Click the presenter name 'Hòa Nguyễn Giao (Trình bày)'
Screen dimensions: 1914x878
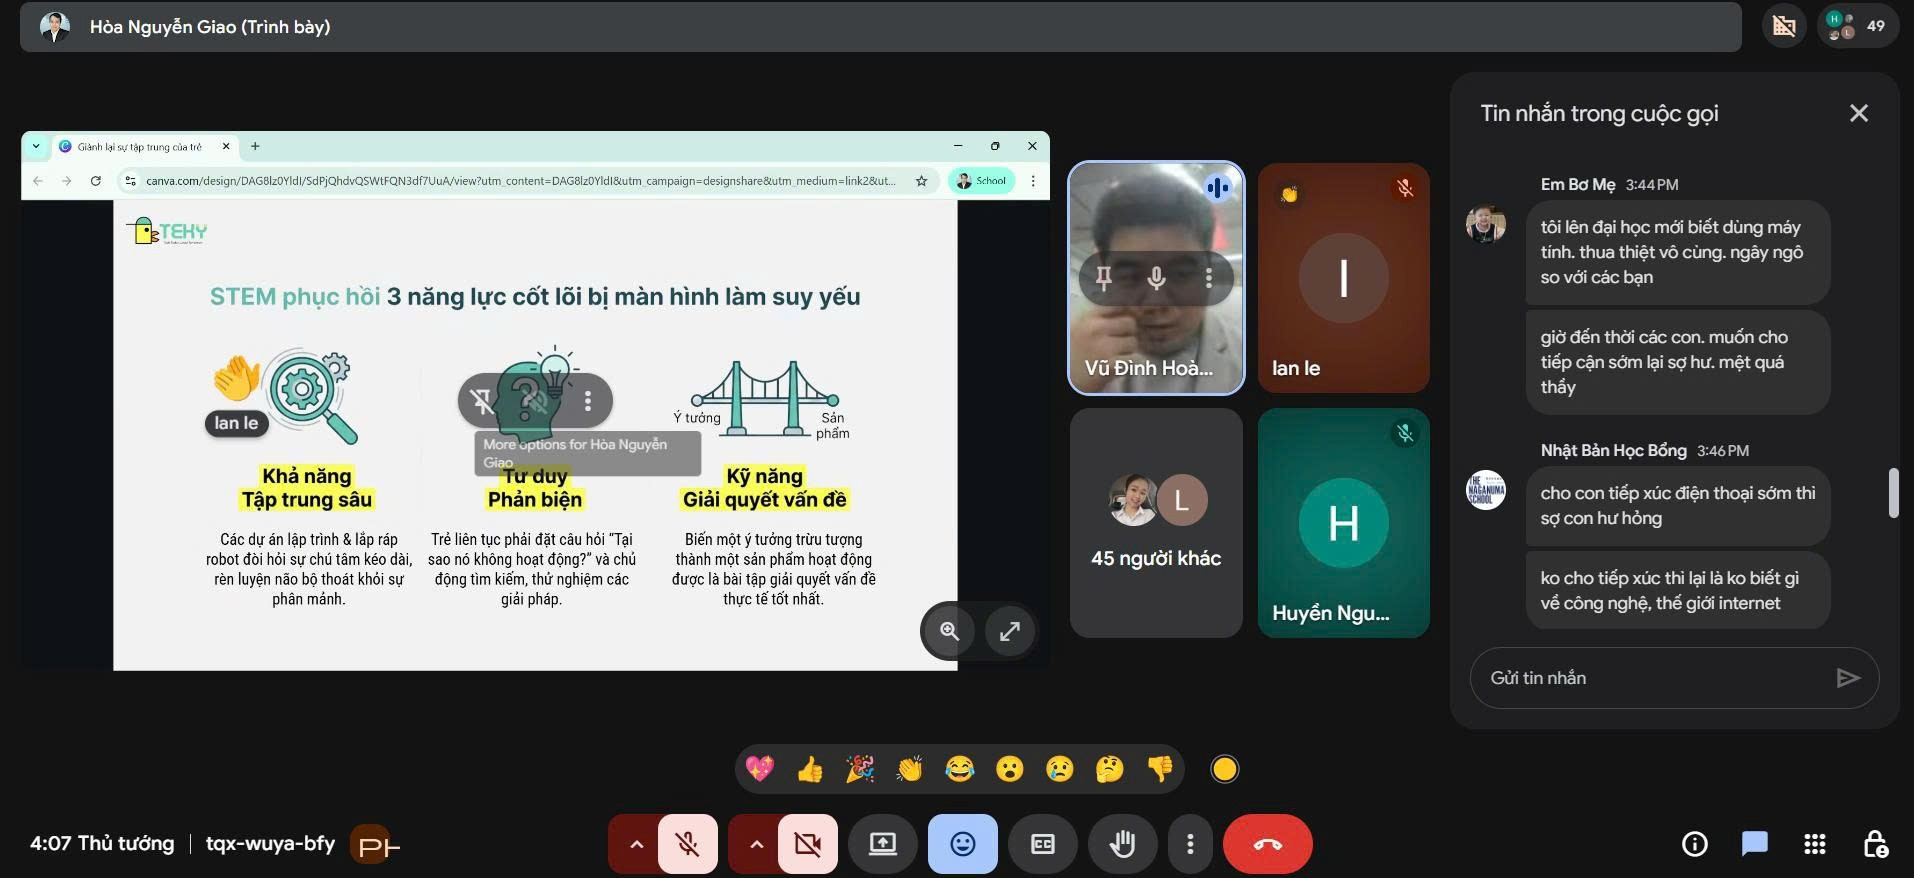210,27
